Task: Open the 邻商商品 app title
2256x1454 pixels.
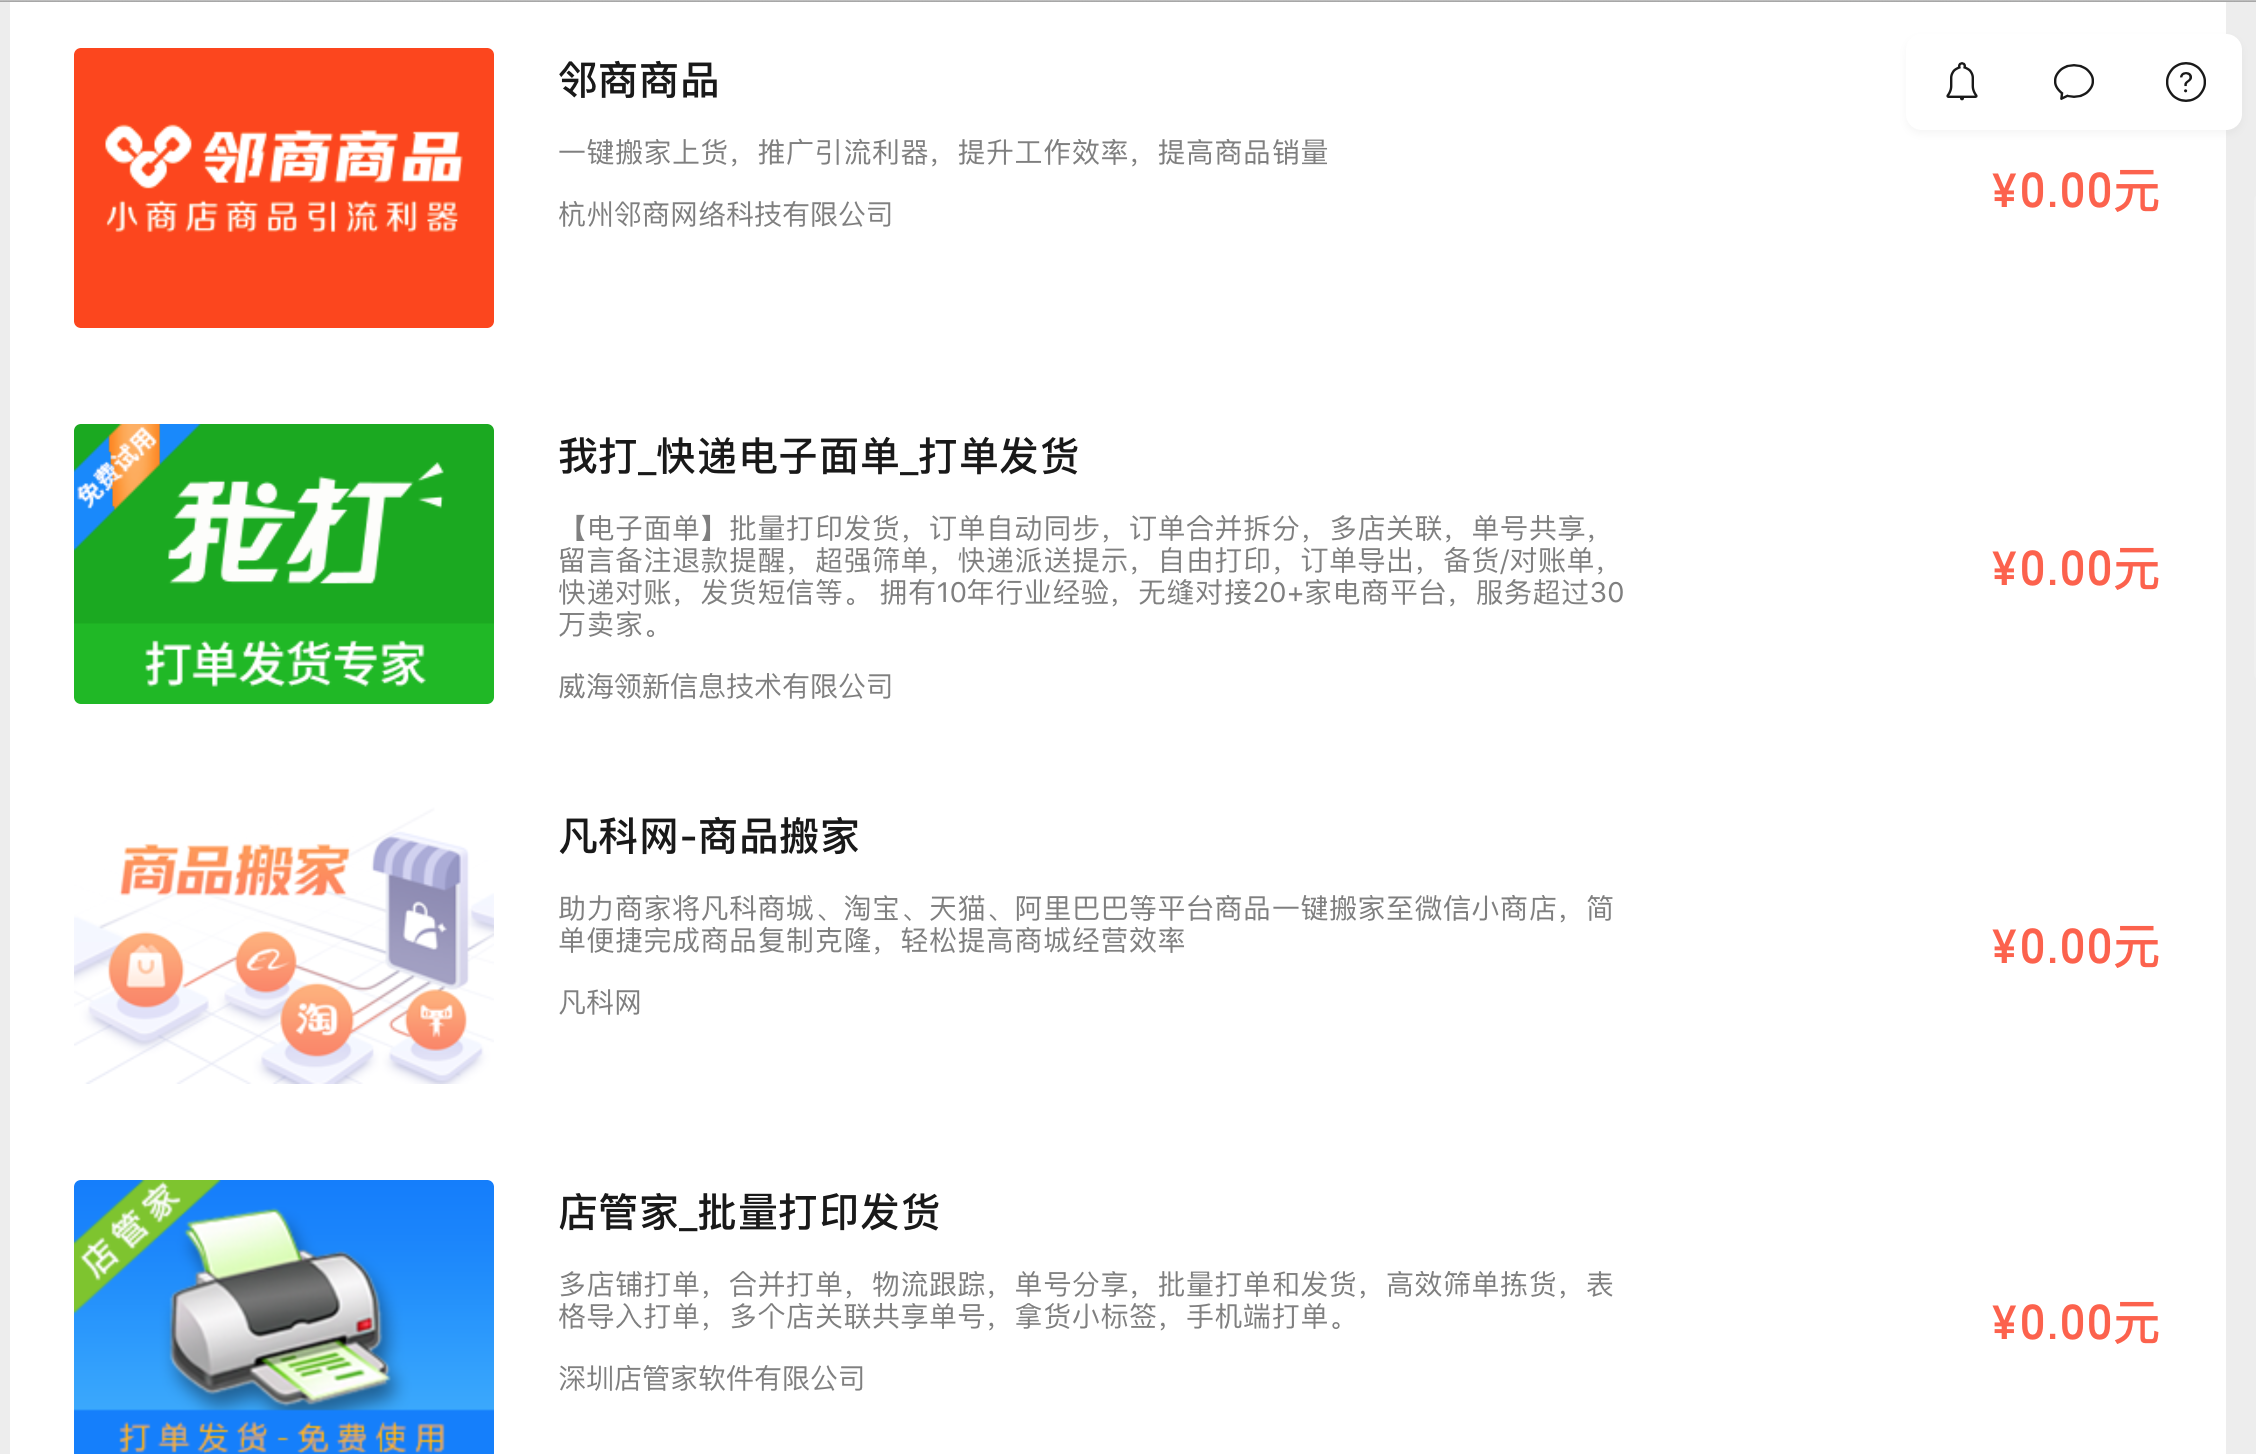Action: coord(638,81)
